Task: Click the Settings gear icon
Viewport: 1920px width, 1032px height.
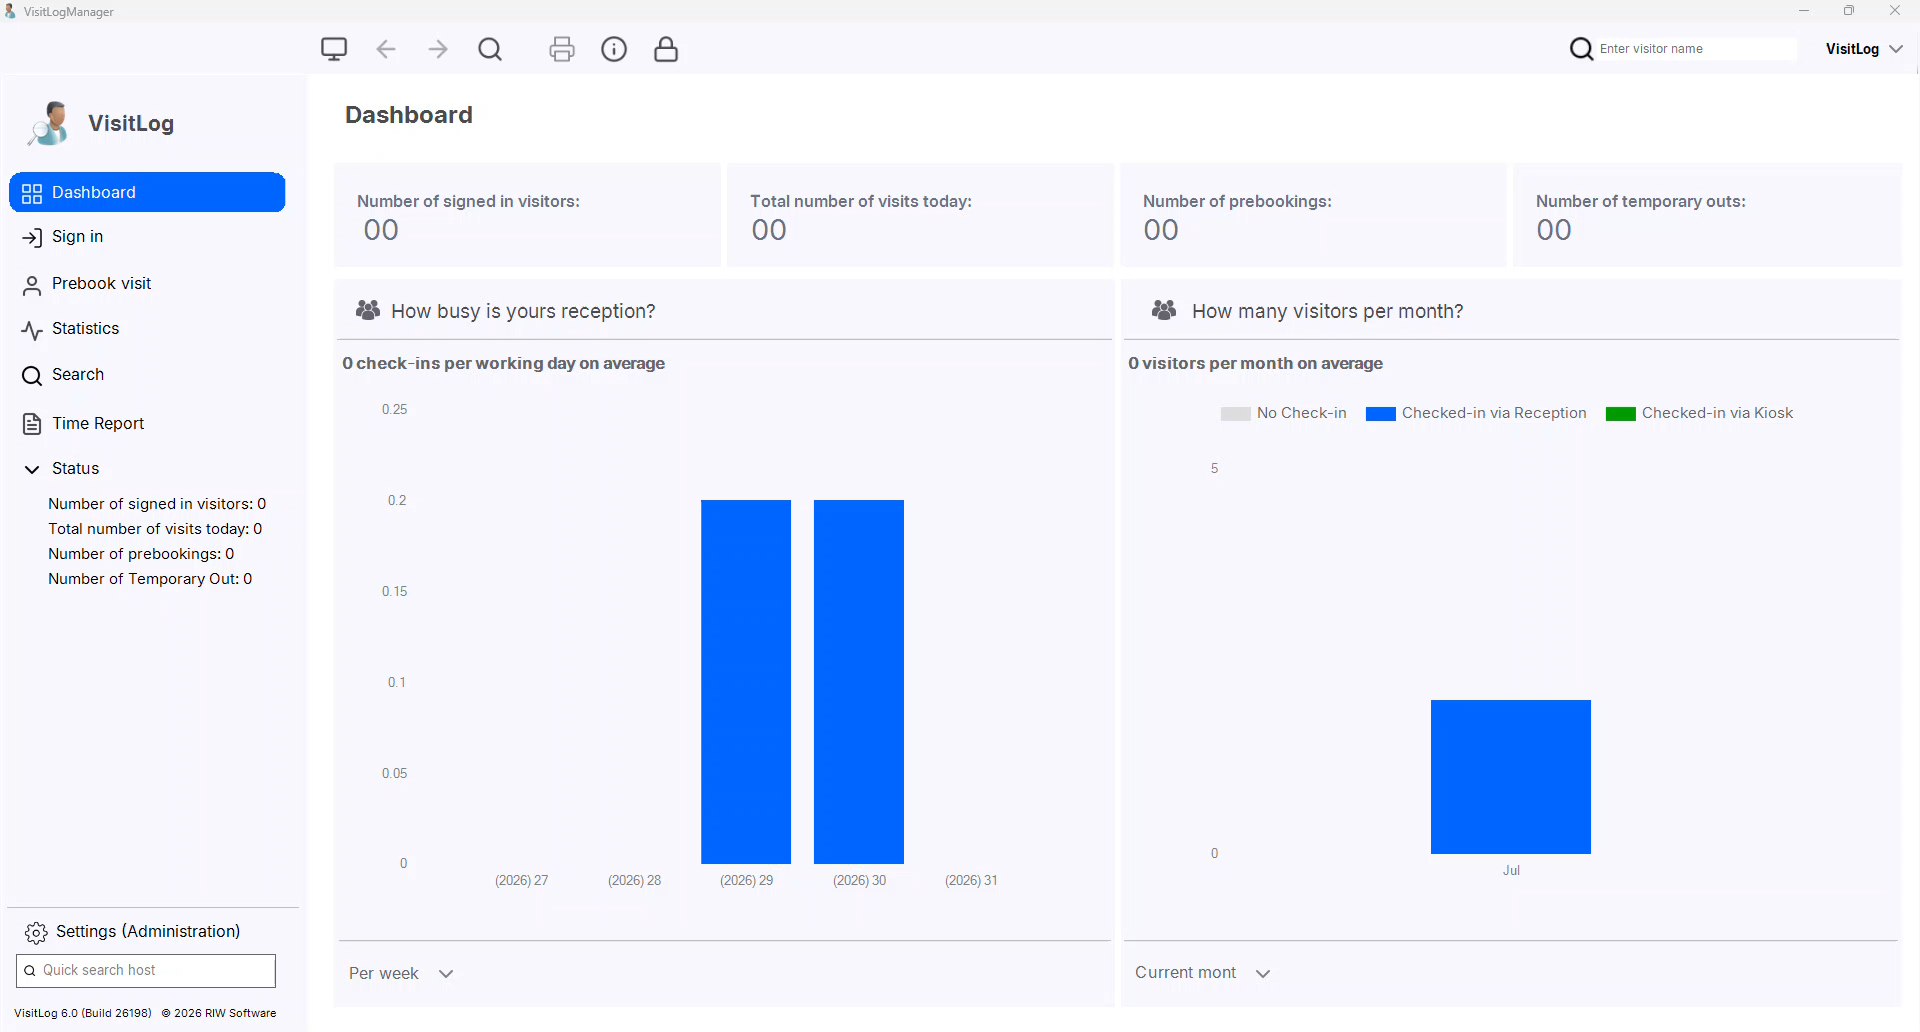Action: click(36, 932)
